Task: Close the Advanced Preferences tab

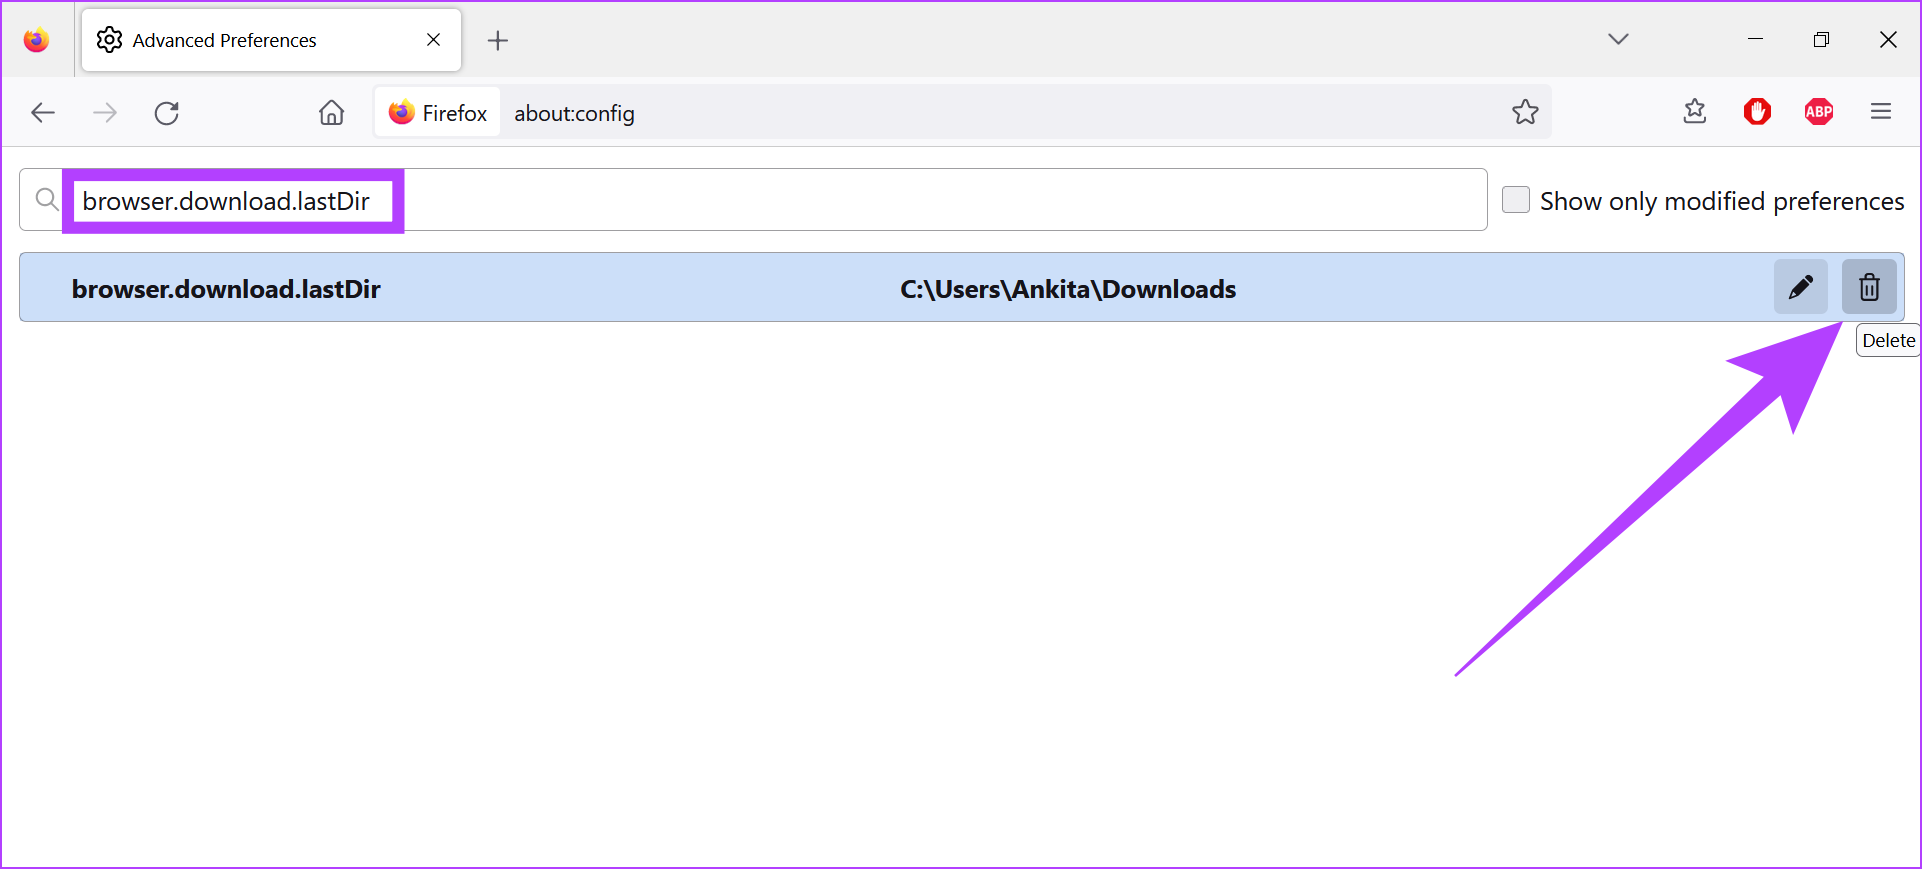Action: click(x=433, y=40)
